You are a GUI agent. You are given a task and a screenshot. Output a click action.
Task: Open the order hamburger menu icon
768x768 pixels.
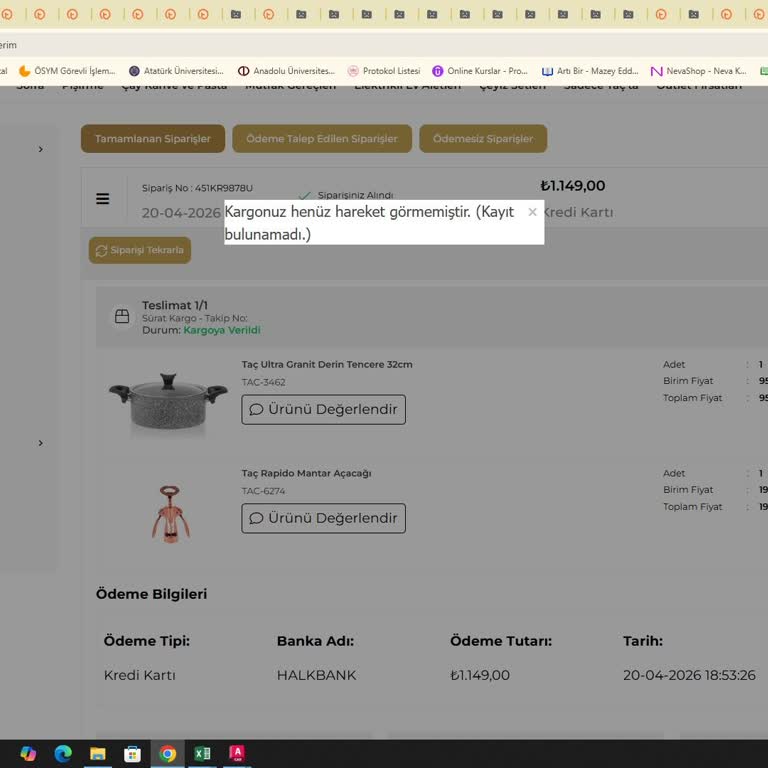(x=102, y=198)
